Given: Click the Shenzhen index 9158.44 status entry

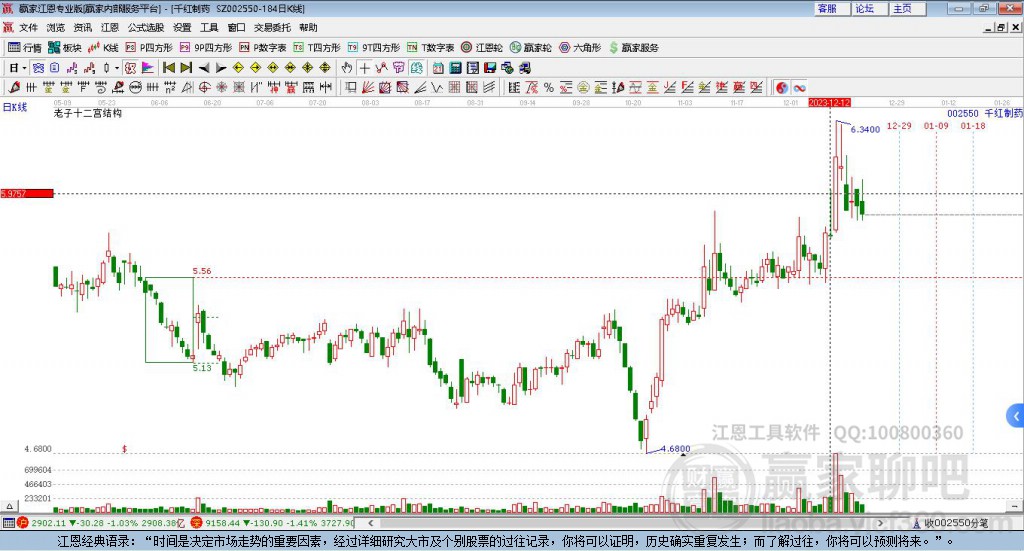Looking at the screenshot, I should point(273,523).
